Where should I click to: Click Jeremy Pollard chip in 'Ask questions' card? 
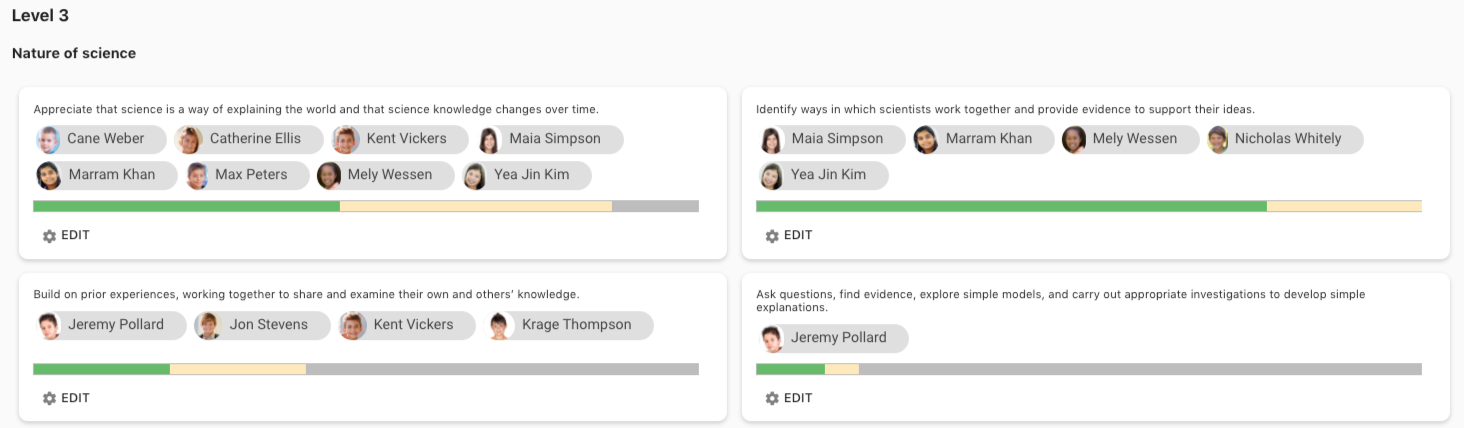click(833, 339)
